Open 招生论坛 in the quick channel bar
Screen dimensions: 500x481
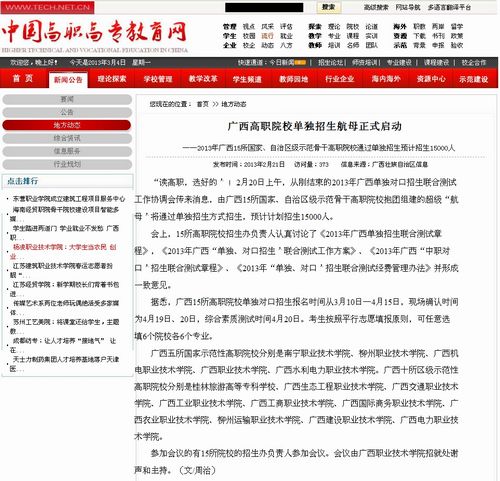click(330, 62)
